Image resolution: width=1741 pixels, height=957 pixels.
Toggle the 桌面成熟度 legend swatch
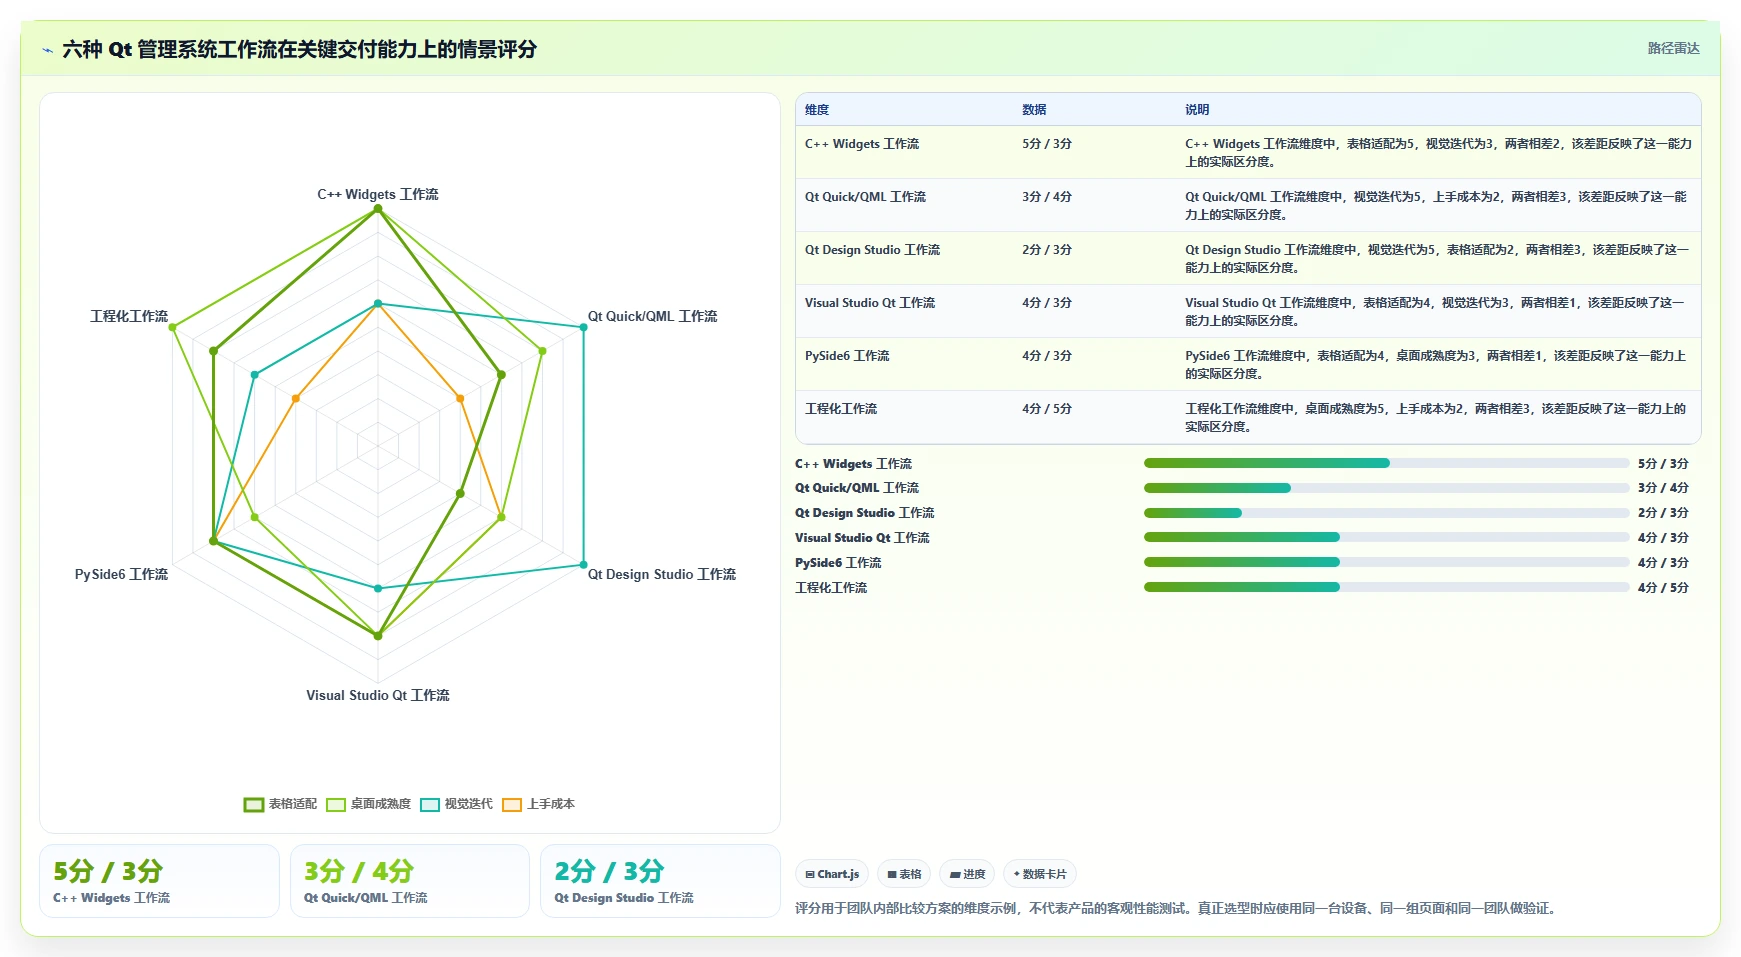tap(336, 805)
